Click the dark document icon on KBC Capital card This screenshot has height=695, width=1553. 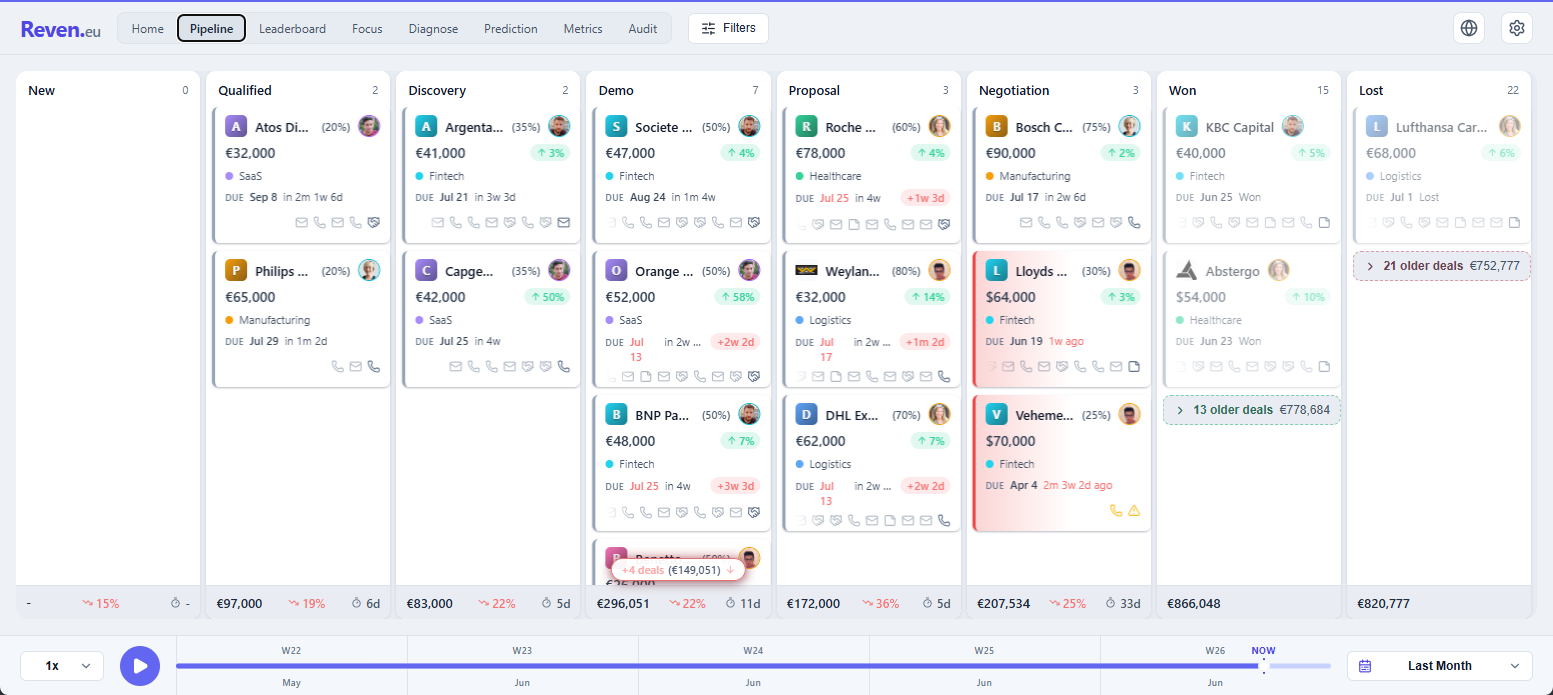(x=1324, y=223)
